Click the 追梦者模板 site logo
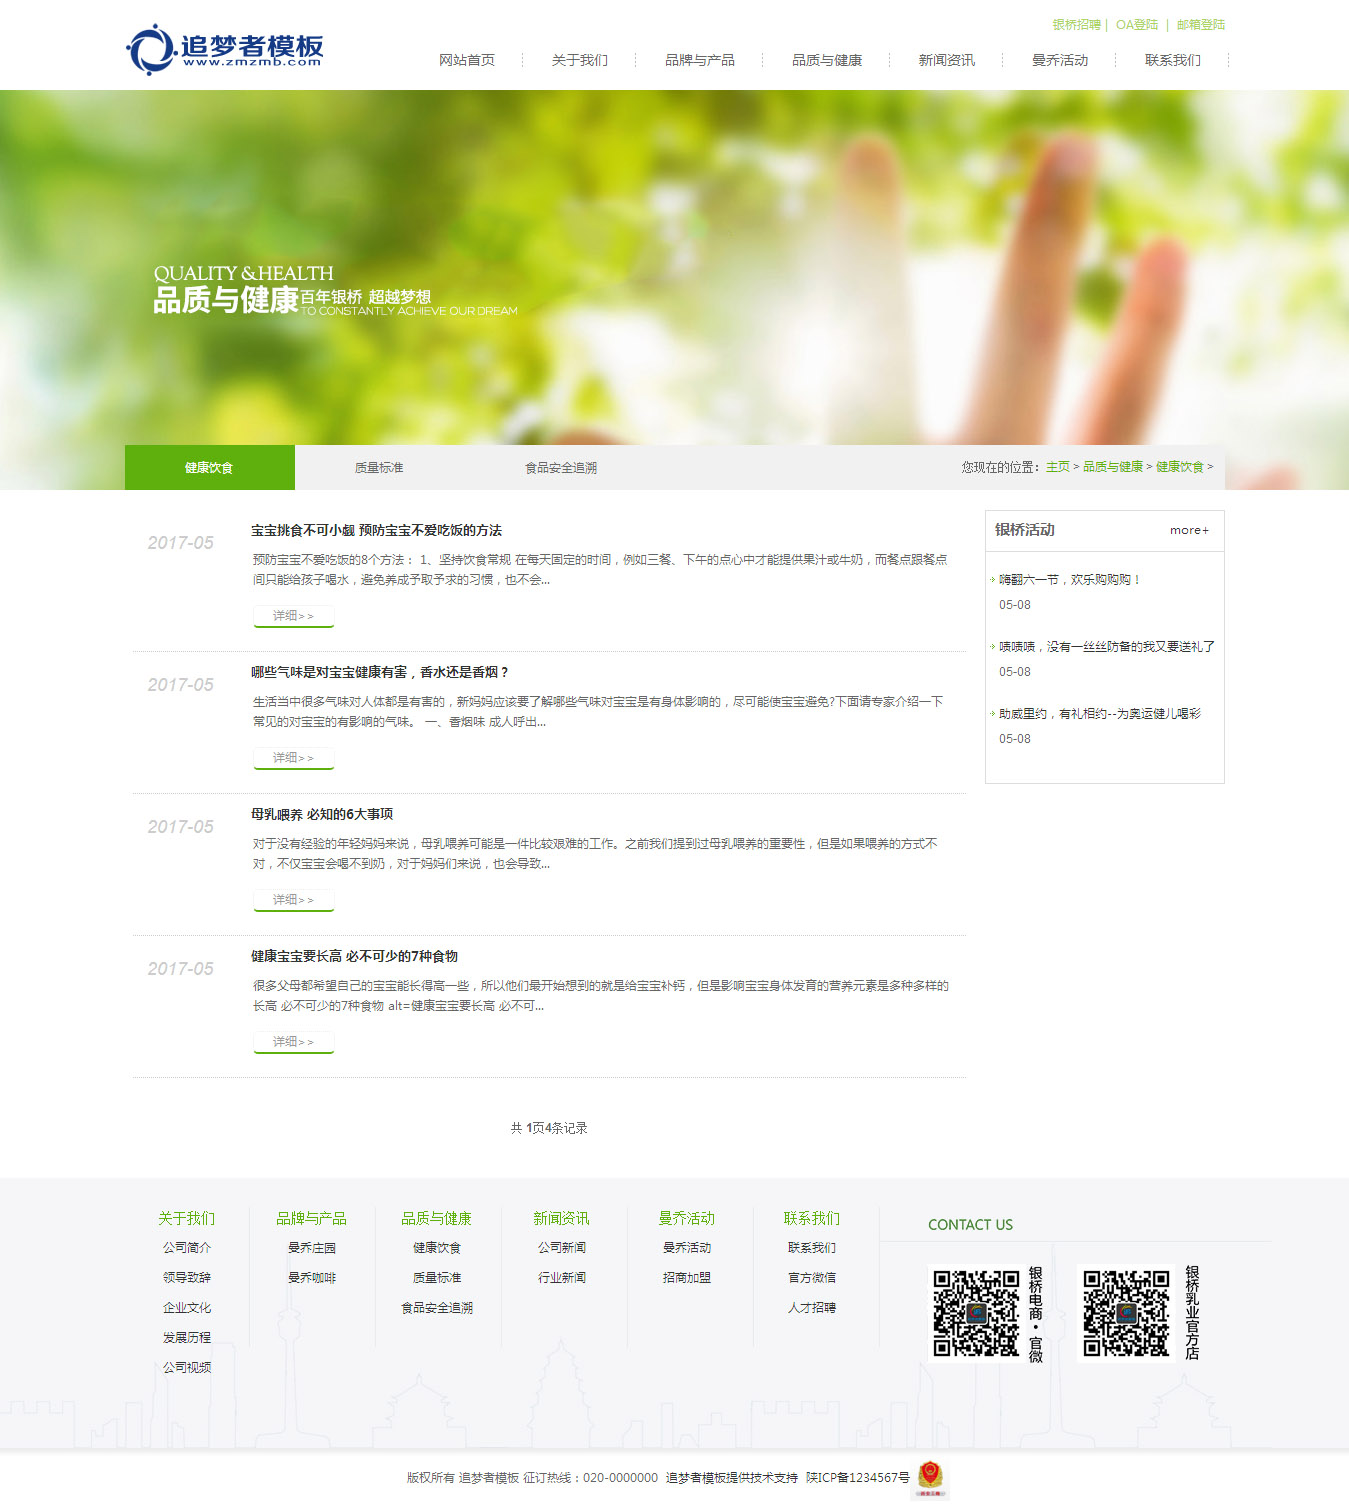 pos(225,49)
